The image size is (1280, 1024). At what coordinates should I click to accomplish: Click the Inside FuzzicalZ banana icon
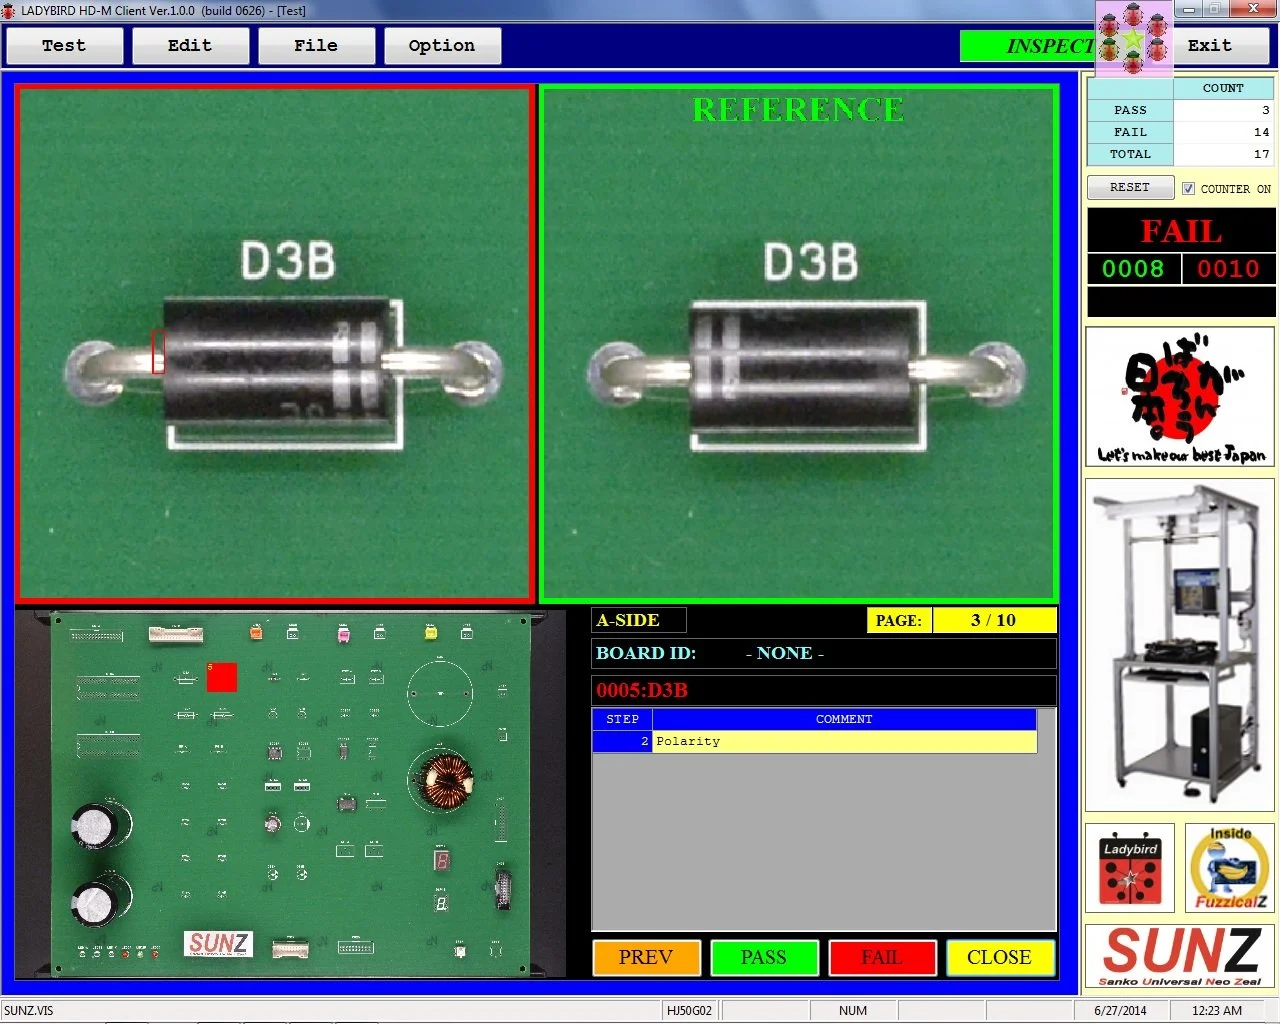[x=1228, y=868]
